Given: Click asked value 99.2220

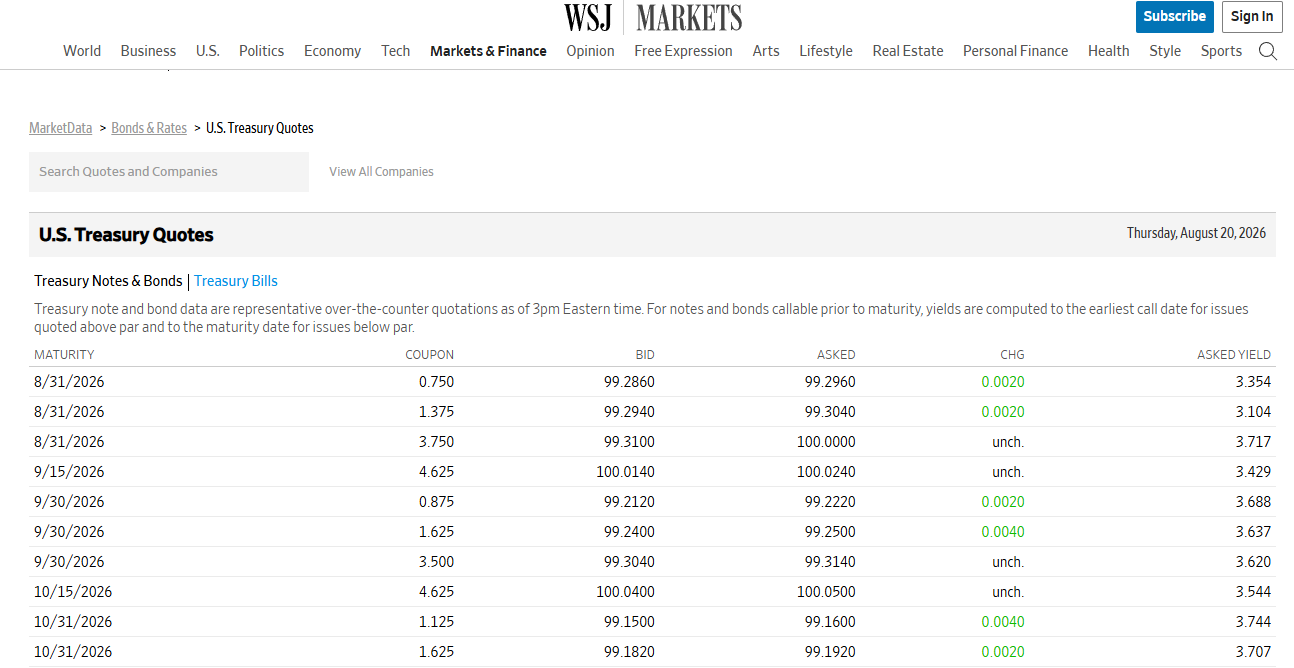Looking at the screenshot, I should click(830, 502).
